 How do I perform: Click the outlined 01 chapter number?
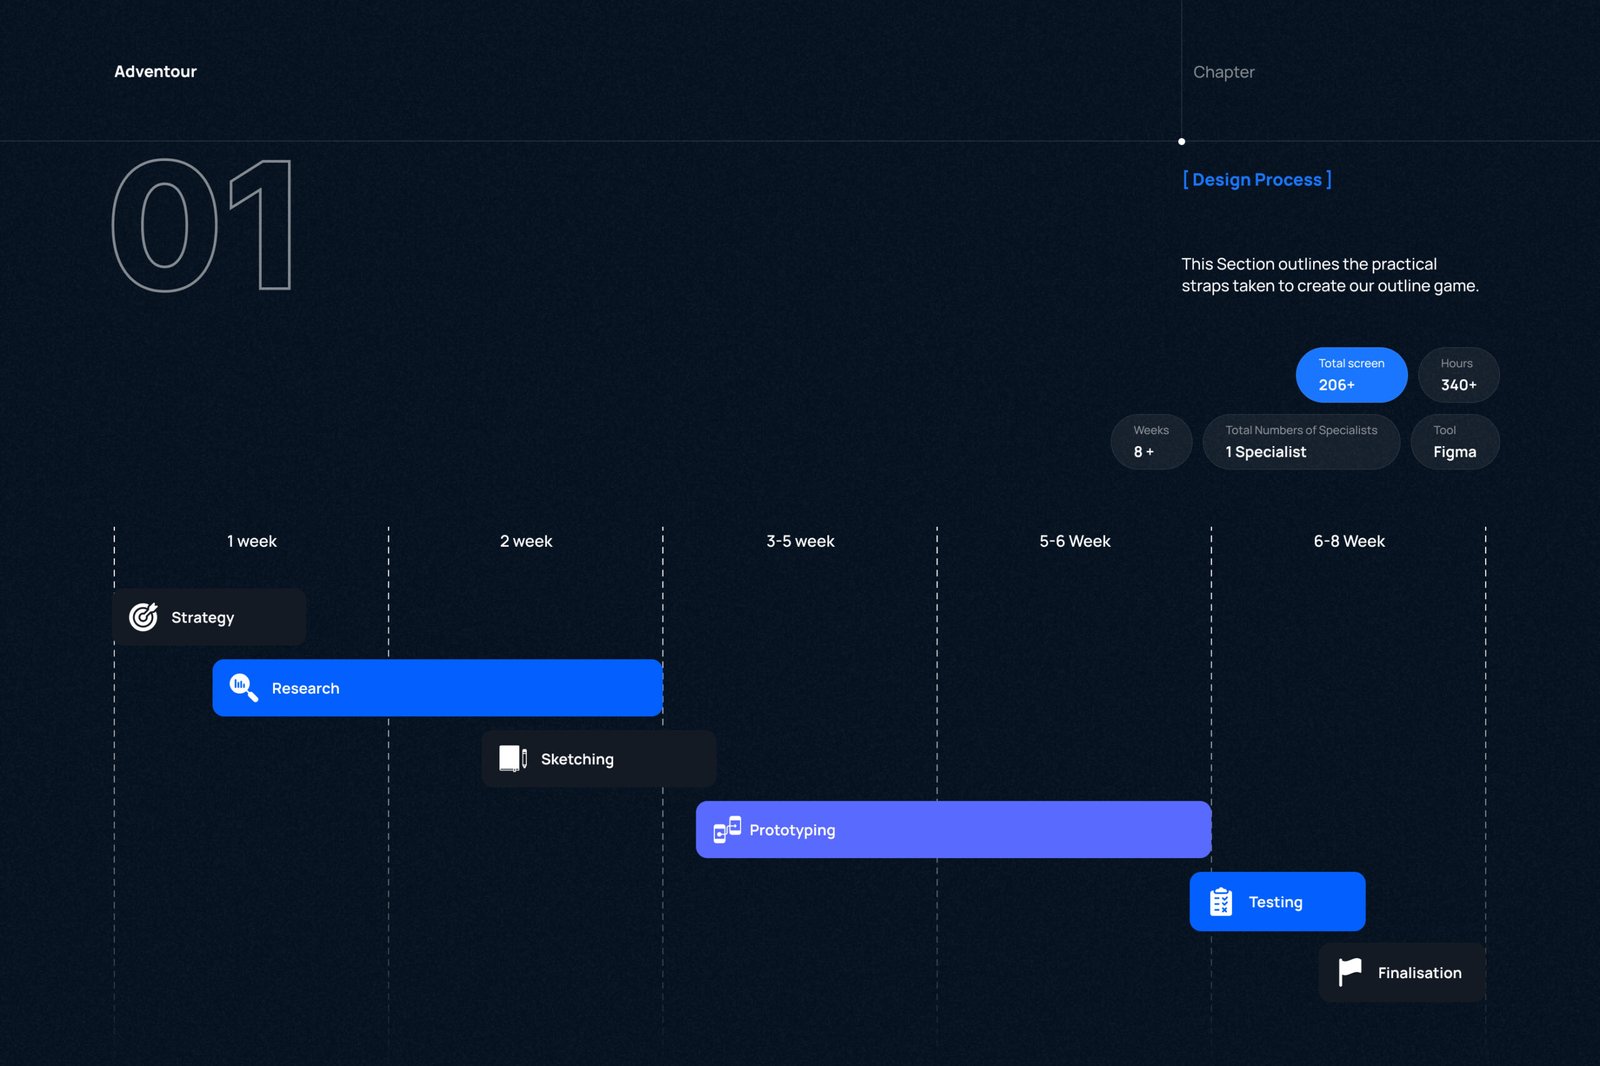[x=202, y=226]
